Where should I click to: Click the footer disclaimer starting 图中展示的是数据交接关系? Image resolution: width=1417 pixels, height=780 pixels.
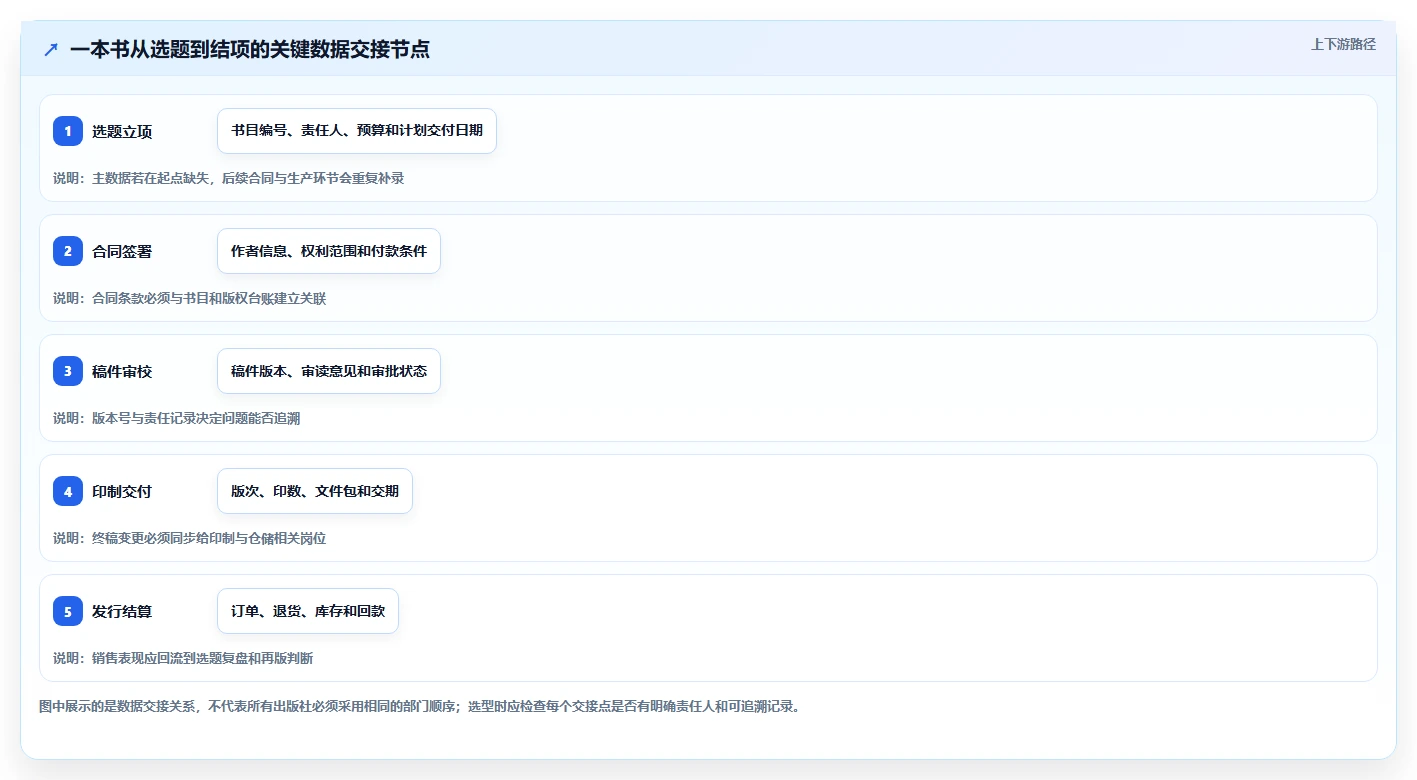pos(419,706)
